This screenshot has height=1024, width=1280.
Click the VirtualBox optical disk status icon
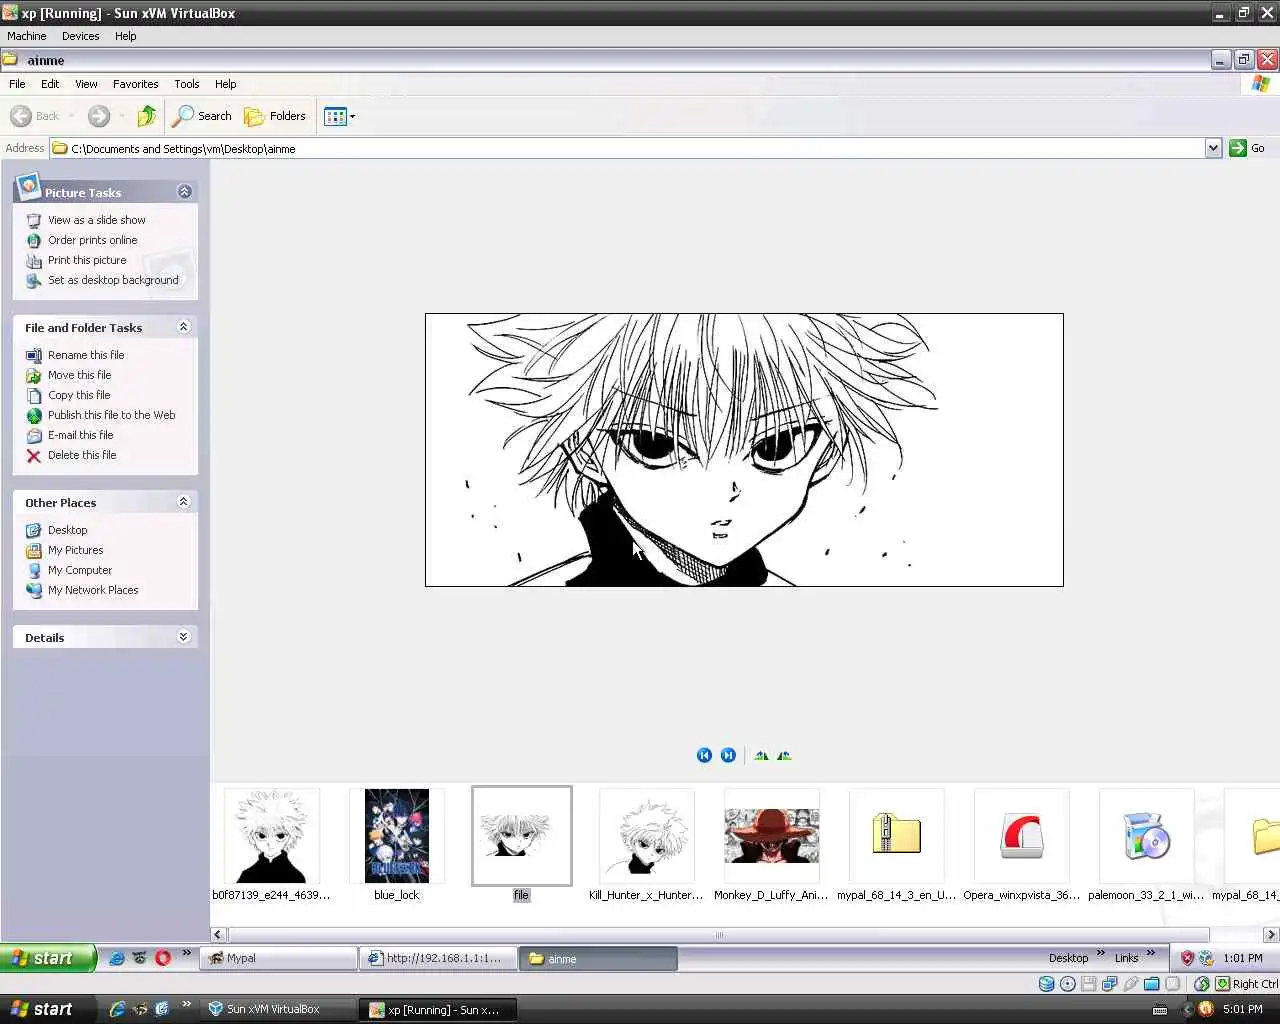(x=1068, y=984)
